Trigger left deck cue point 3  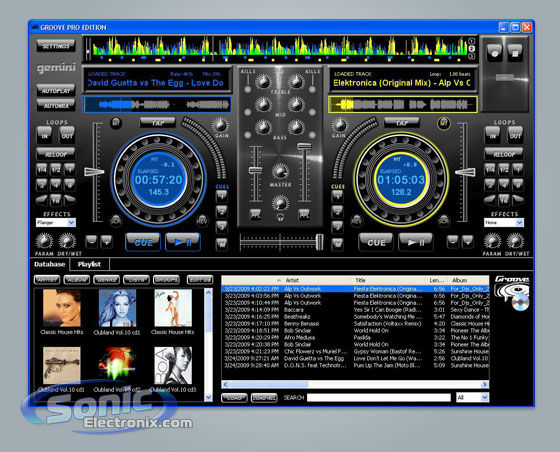pos(222,226)
